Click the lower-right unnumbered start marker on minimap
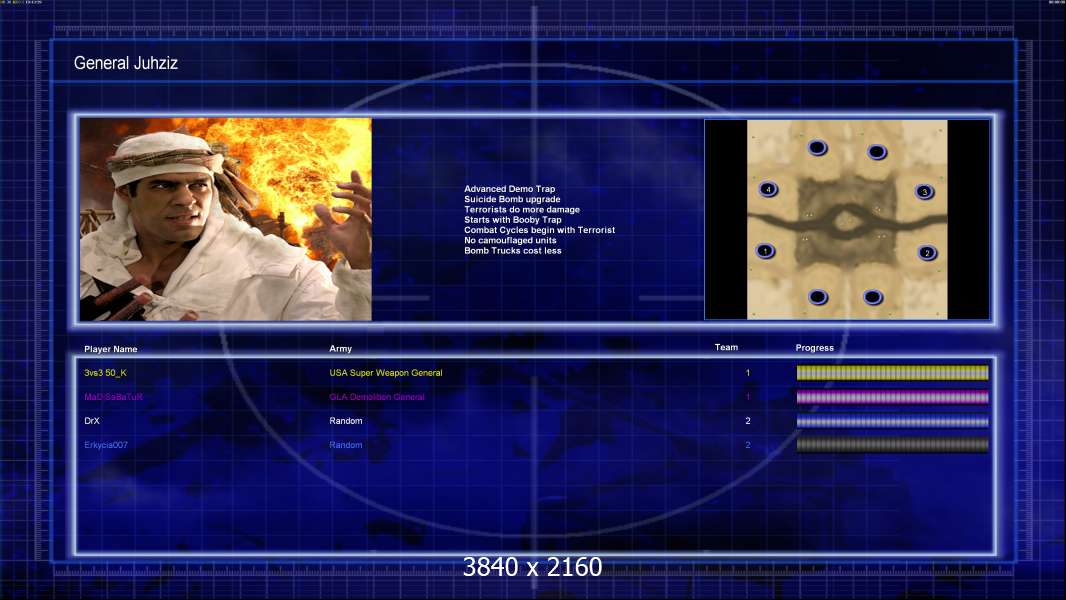 (873, 297)
